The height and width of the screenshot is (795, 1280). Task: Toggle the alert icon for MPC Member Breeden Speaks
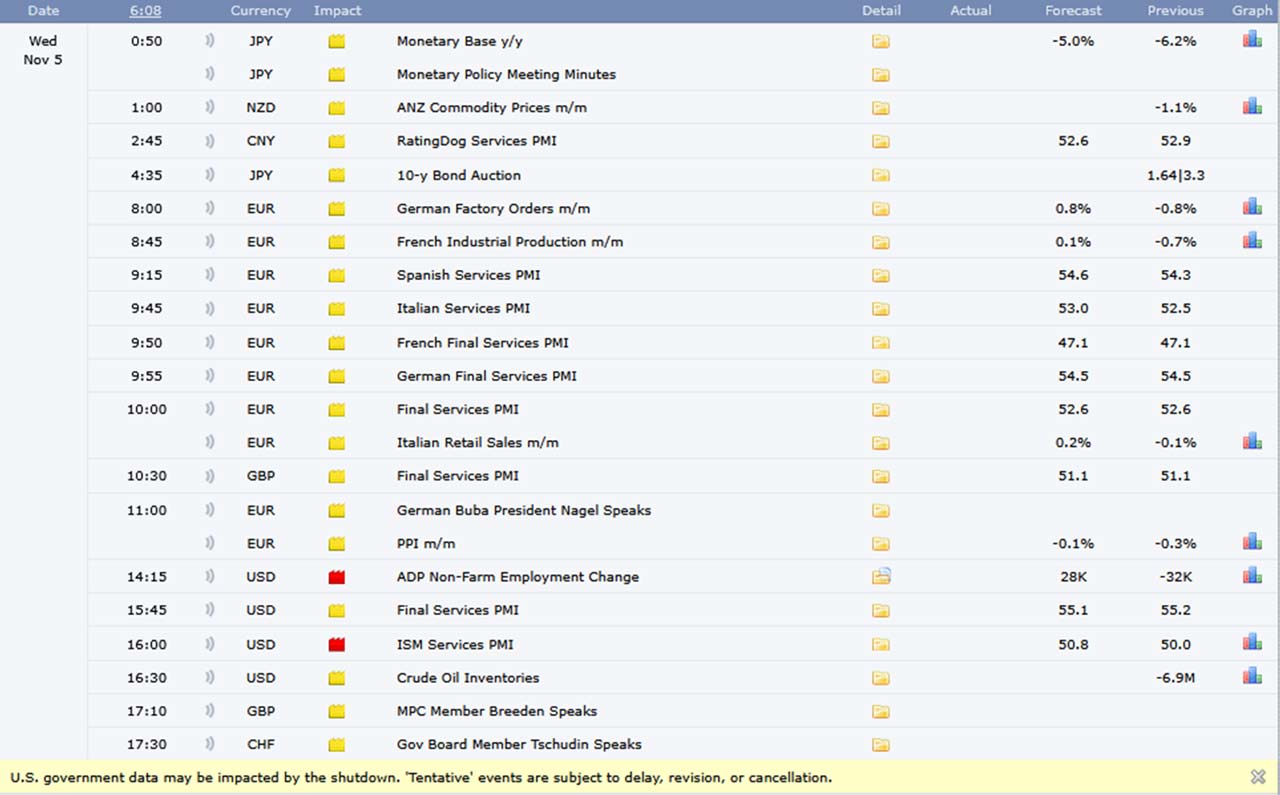[209, 711]
